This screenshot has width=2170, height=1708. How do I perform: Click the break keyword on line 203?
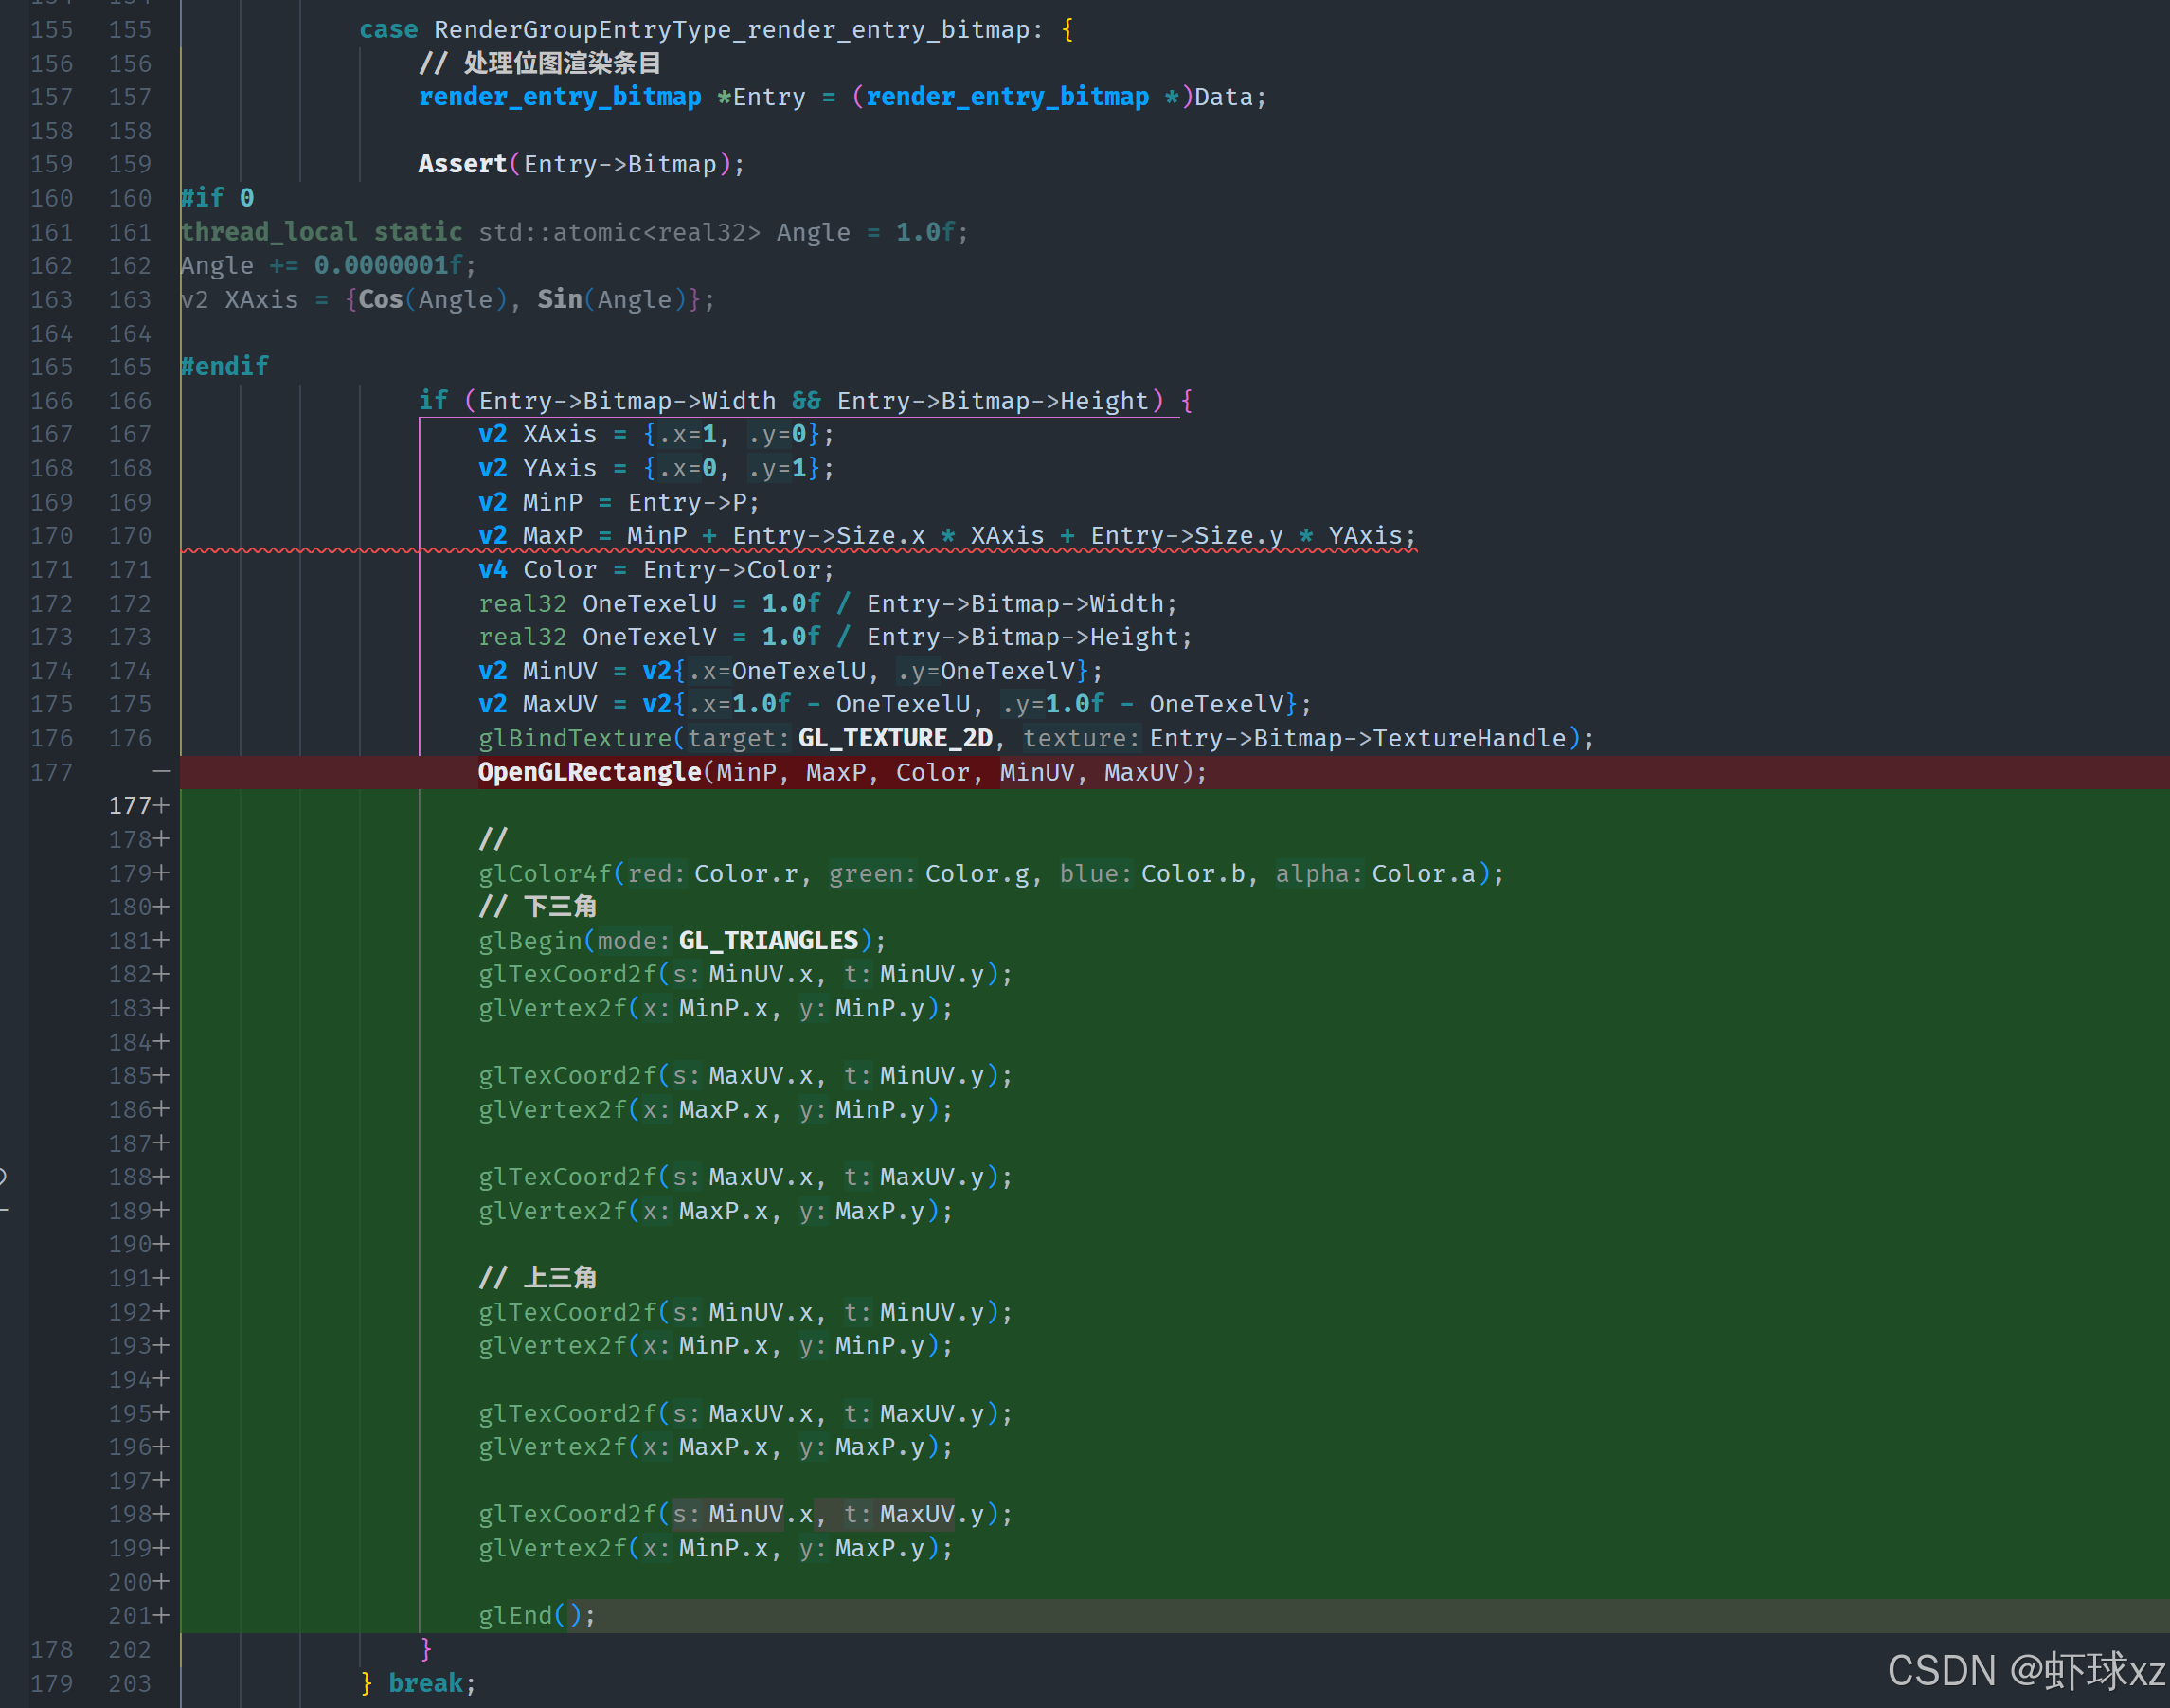(x=425, y=1684)
